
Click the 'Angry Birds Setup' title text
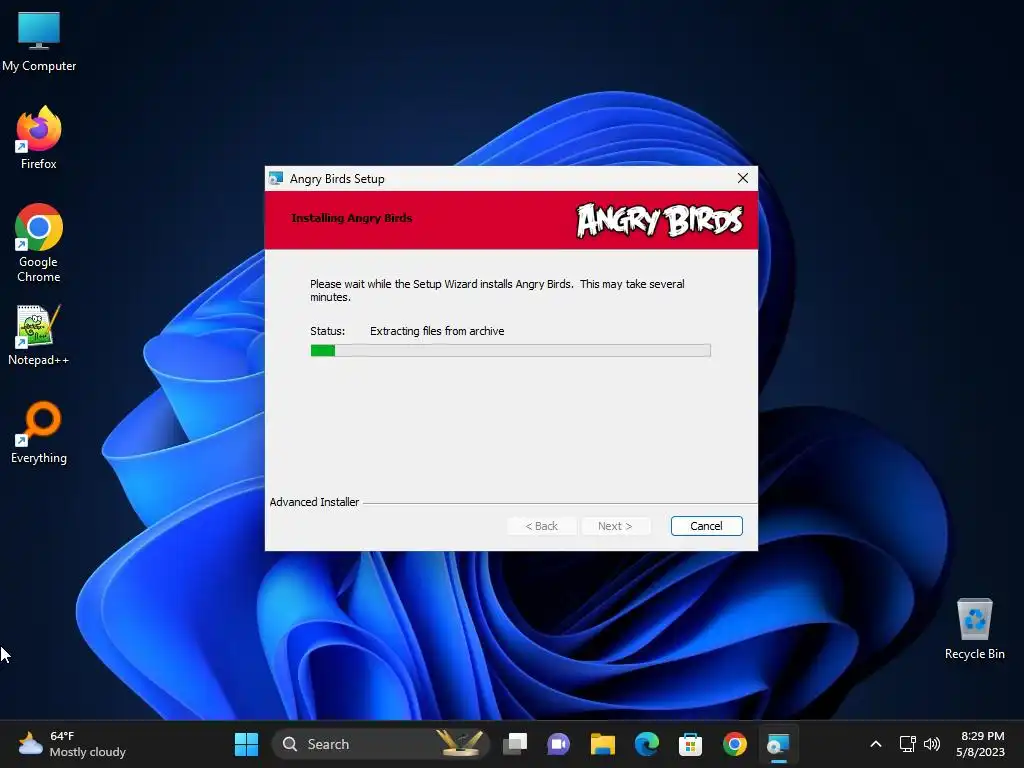coord(337,179)
